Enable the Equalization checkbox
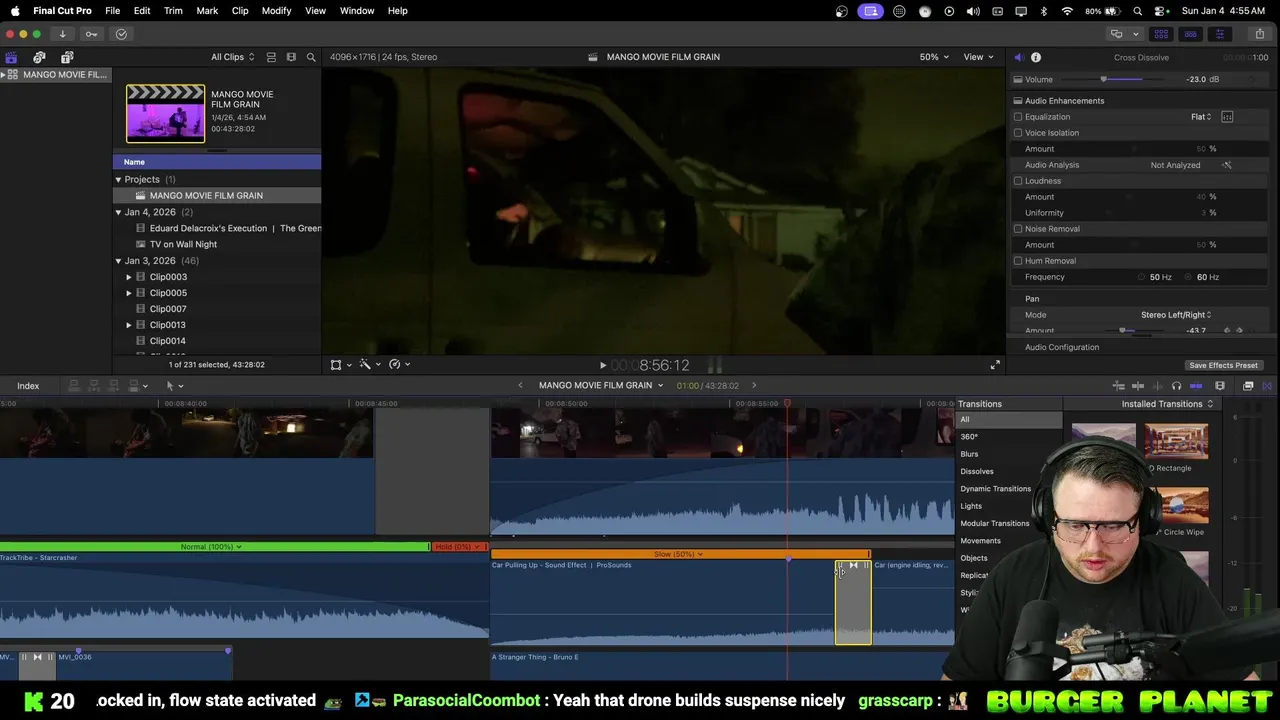This screenshot has height=720, width=1280. point(1018,117)
